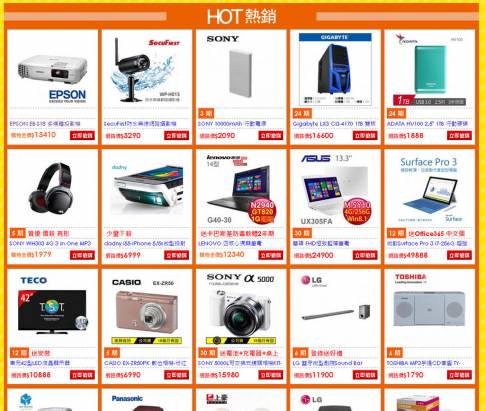Open the EPSON projector product image
Image resolution: width=485 pixels, height=411 pixels.
(52, 70)
